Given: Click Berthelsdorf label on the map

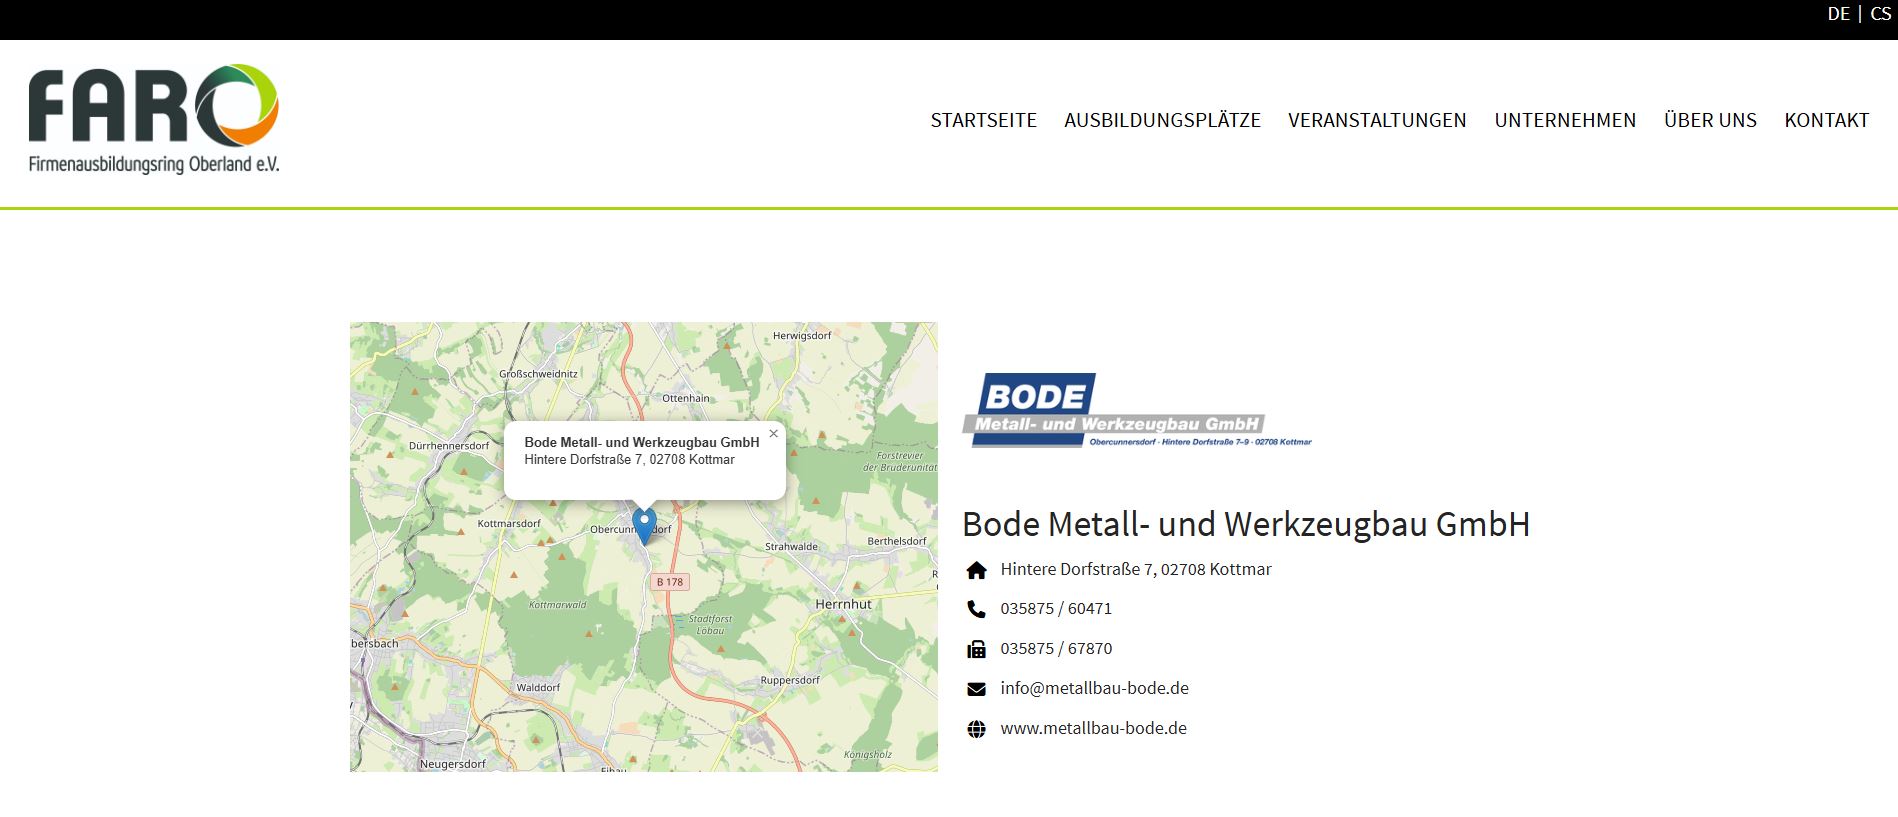Looking at the screenshot, I should pos(897,541).
